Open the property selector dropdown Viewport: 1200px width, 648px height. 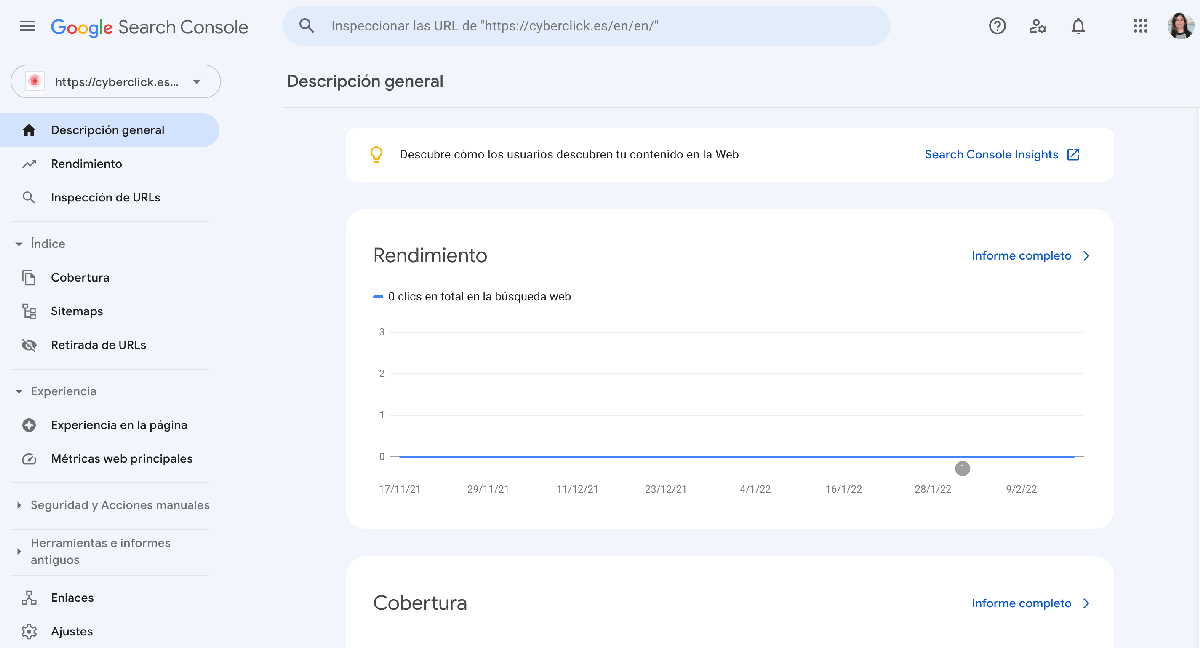pos(115,82)
